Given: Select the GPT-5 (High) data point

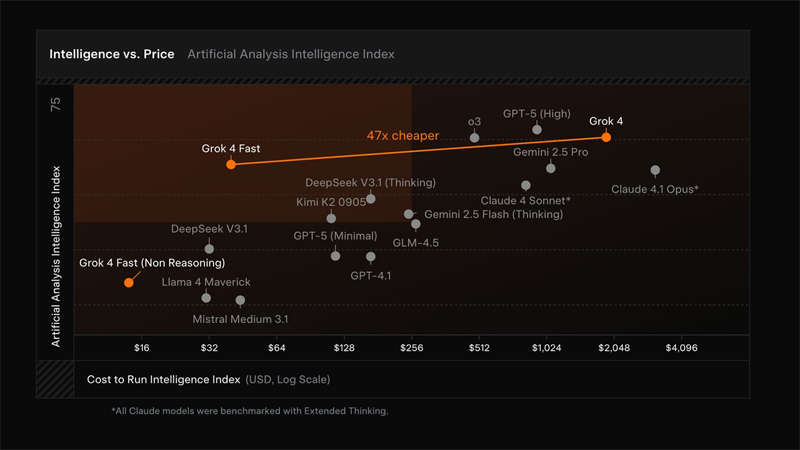Looking at the screenshot, I should click(x=537, y=130).
